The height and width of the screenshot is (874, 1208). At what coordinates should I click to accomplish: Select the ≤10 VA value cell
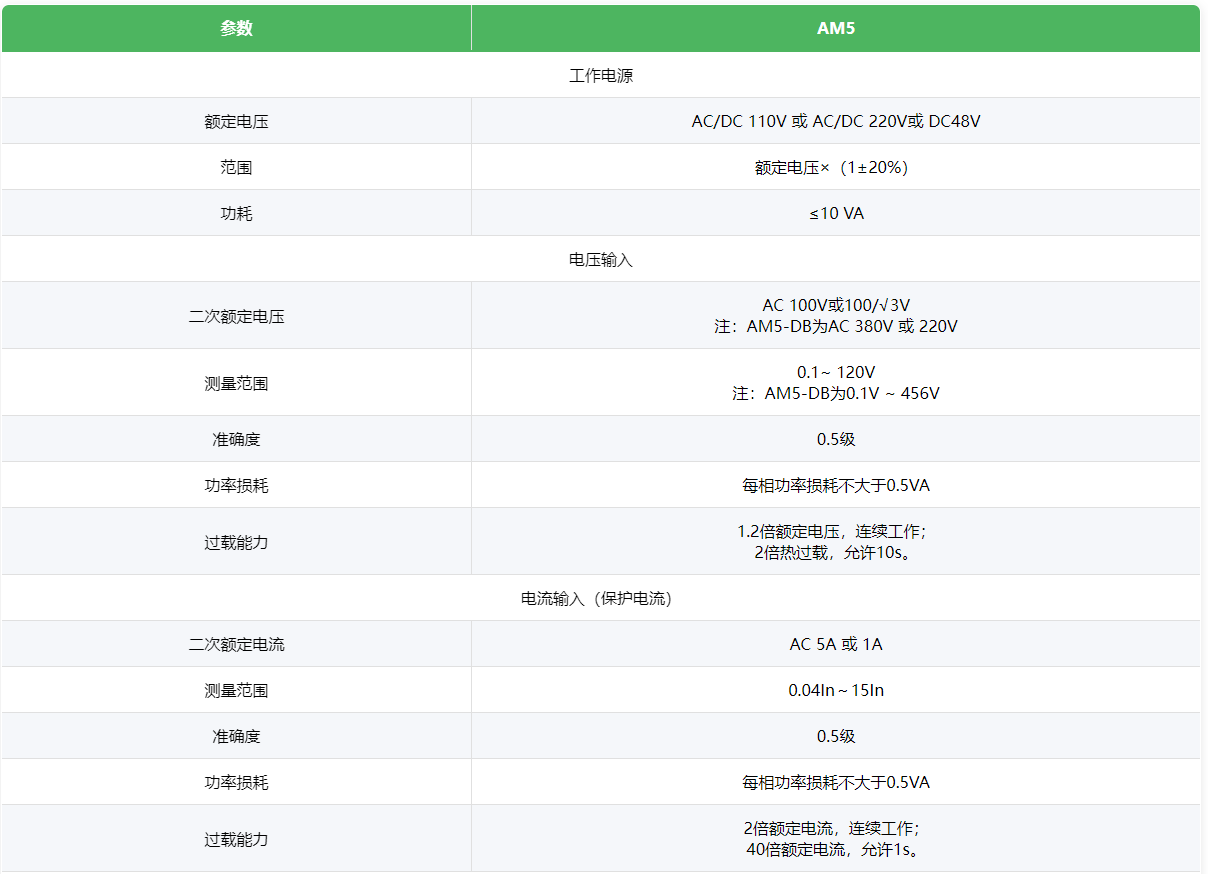tap(835, 213)
